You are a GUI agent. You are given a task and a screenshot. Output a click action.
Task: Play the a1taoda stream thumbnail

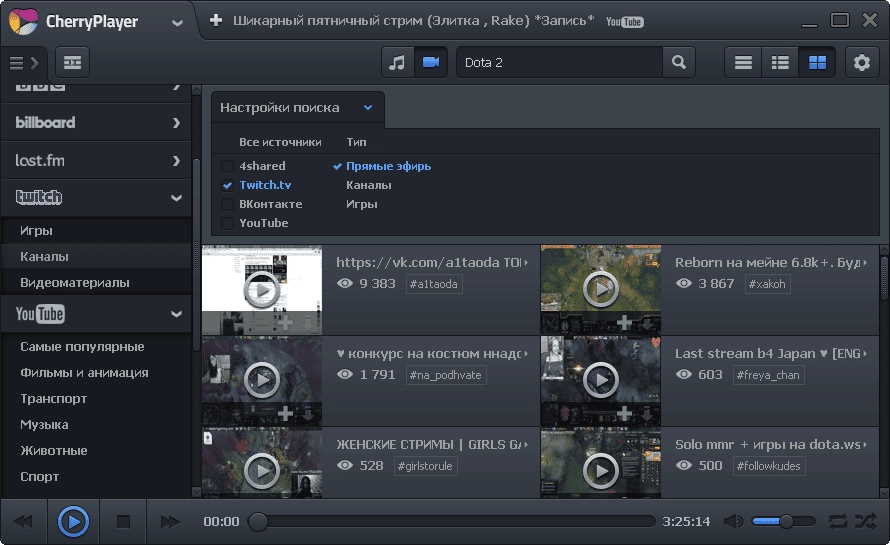[x=262, y=290]
